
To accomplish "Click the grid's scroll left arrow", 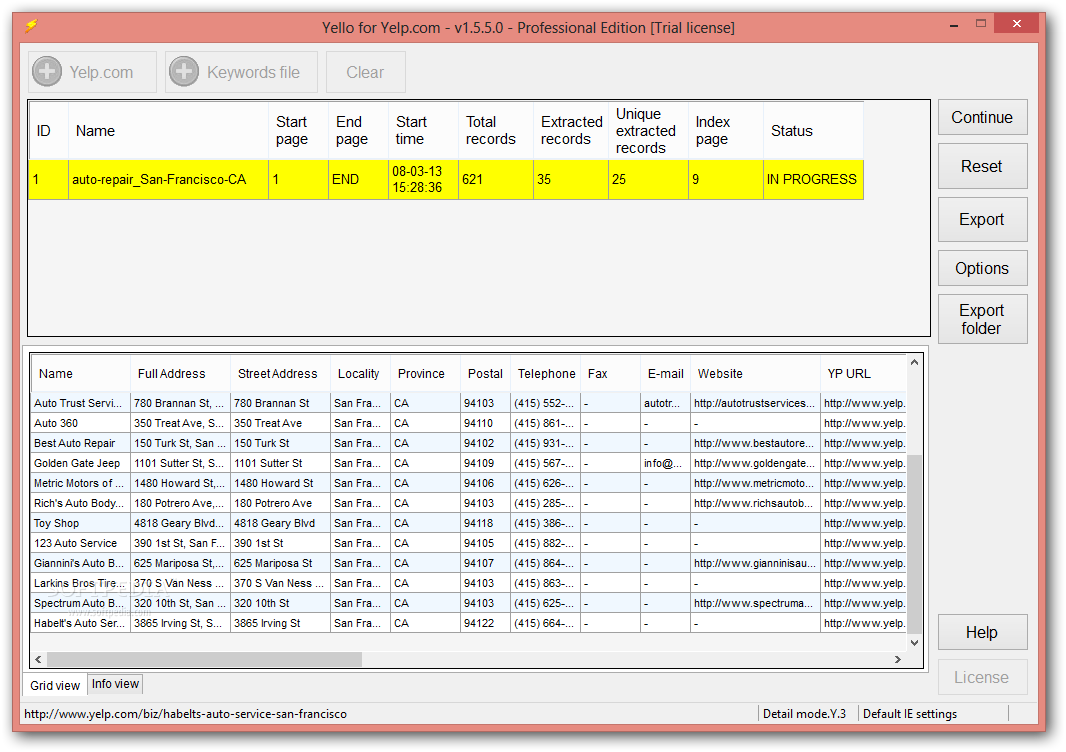I will 38,660.
